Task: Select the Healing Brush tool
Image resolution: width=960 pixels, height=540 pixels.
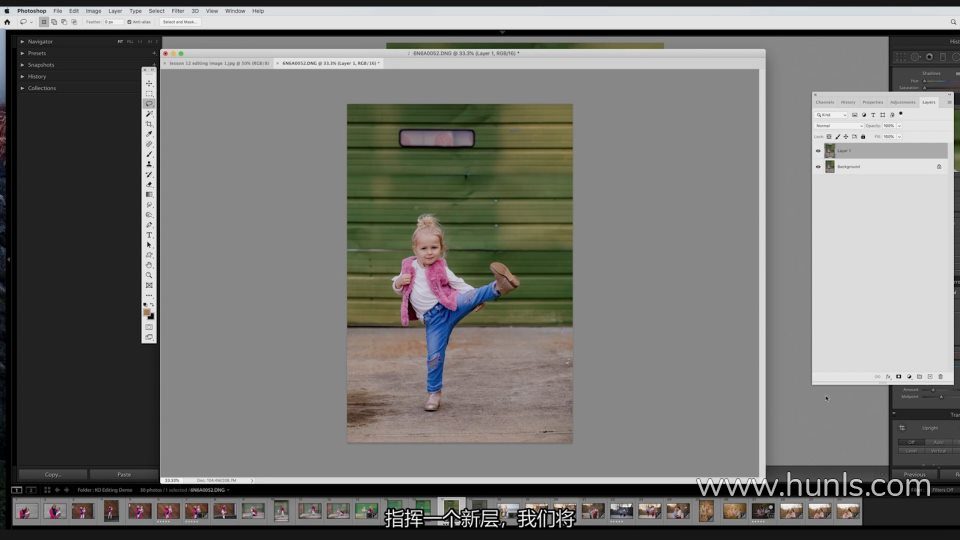Action: (x=149, y=144)
